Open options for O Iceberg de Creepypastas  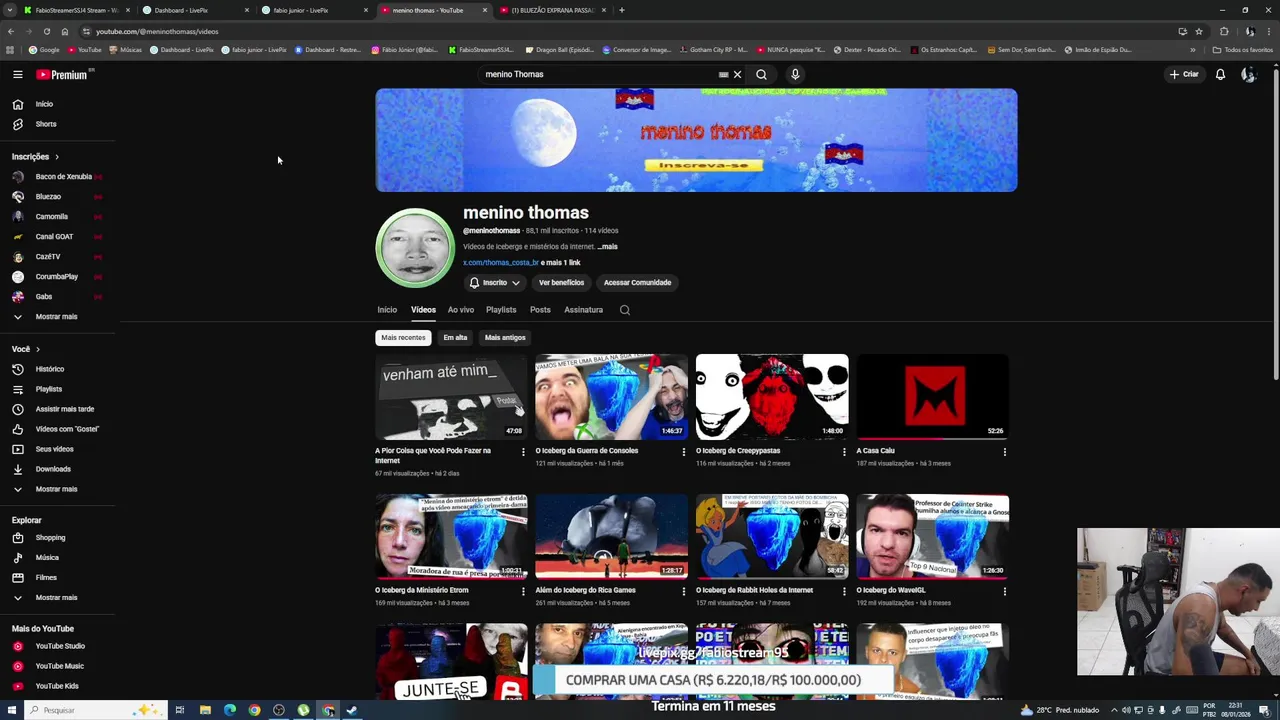click(844, 452)
